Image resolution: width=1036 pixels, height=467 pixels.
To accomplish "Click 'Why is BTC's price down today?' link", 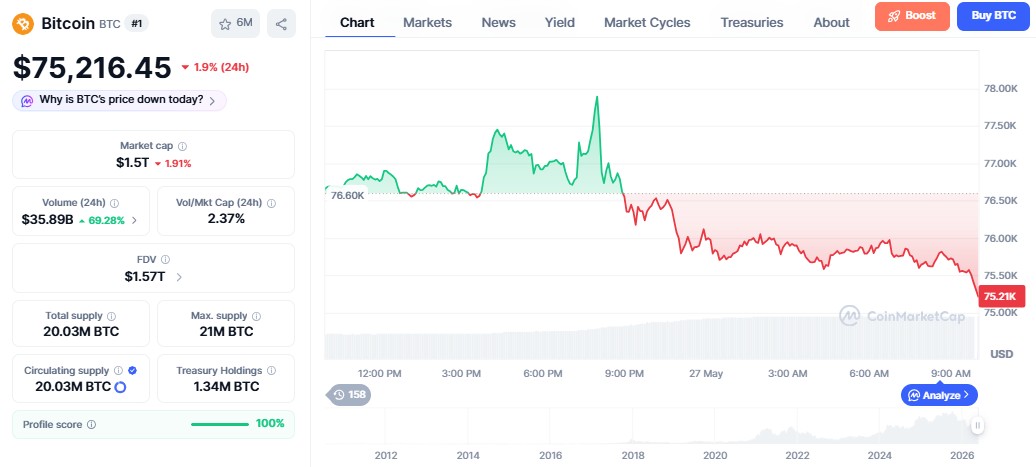I will [121, 100].
